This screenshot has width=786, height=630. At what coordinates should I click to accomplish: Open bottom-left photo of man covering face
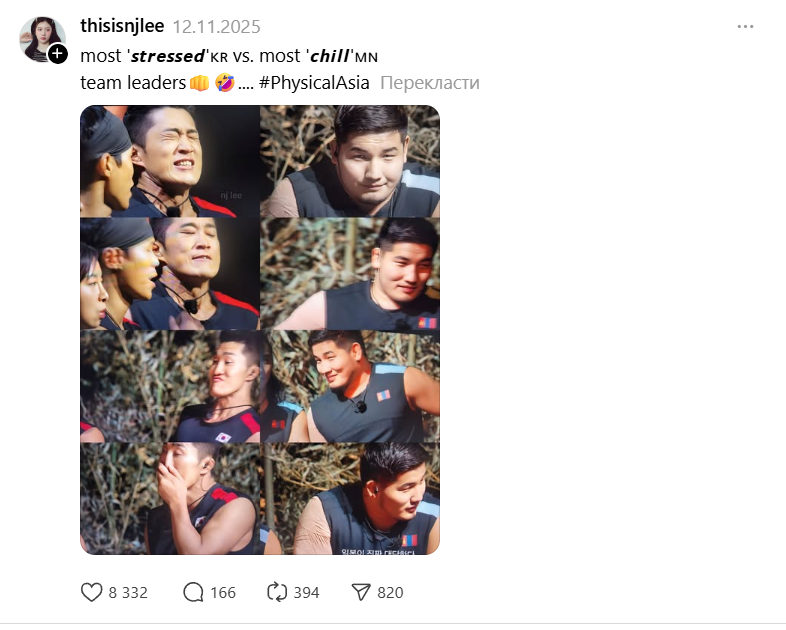[x=170, y=499]
